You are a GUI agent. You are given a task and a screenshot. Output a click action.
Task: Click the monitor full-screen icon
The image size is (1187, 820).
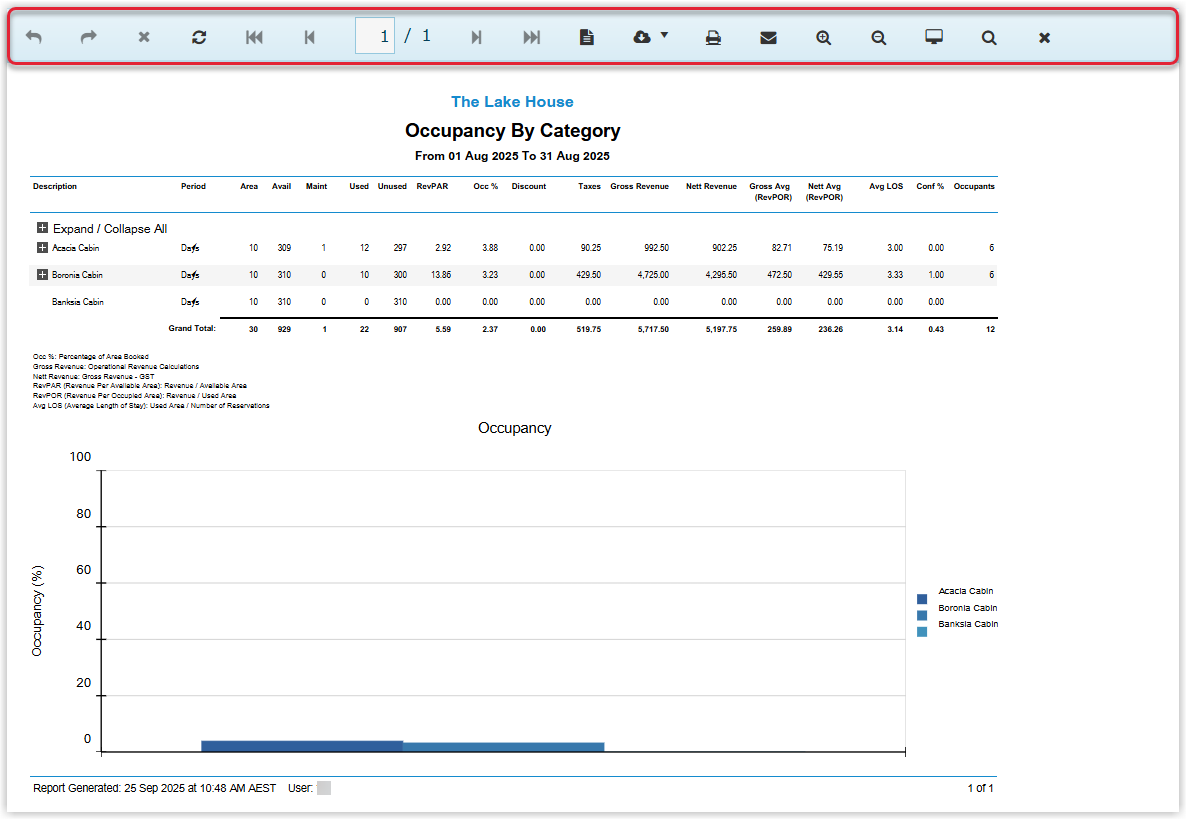(x=934, y=37)
